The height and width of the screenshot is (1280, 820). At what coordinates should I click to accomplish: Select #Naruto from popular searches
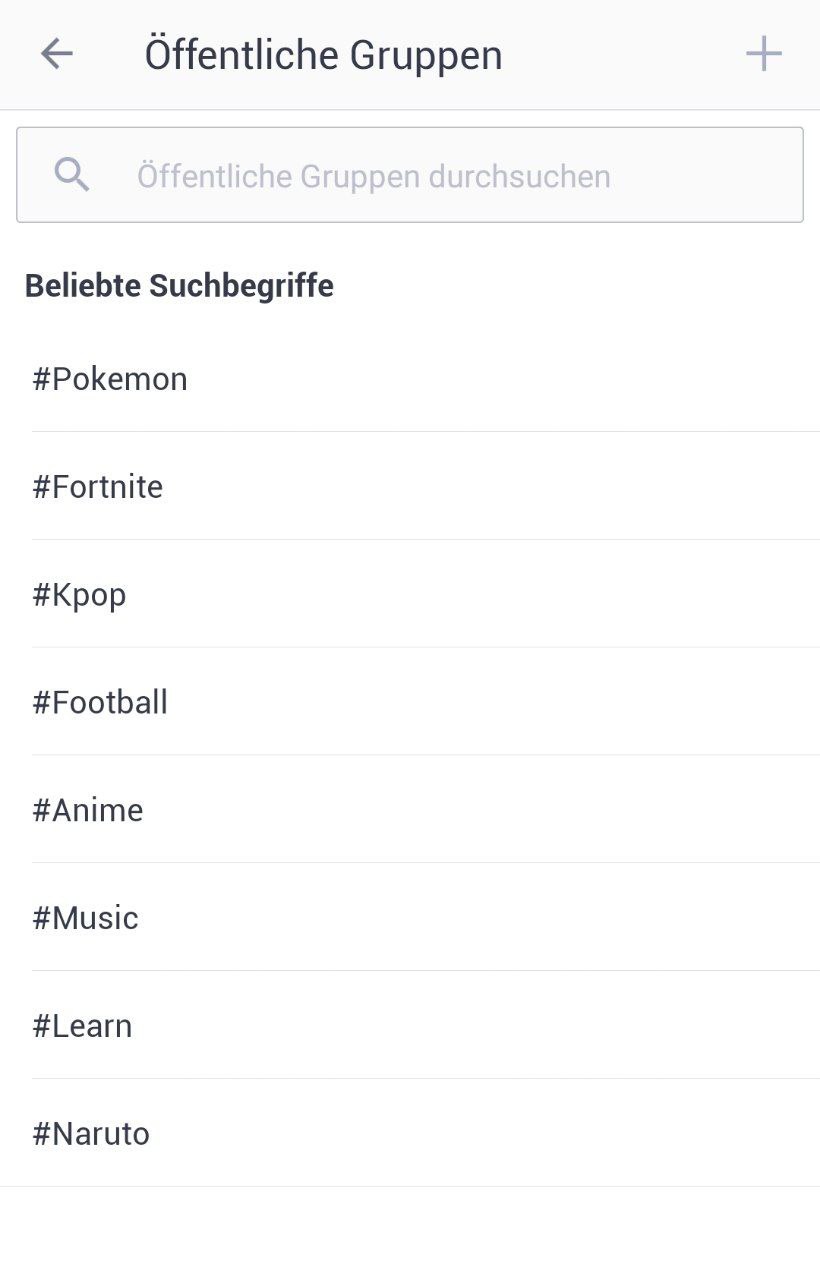[x=410, y=1134]
